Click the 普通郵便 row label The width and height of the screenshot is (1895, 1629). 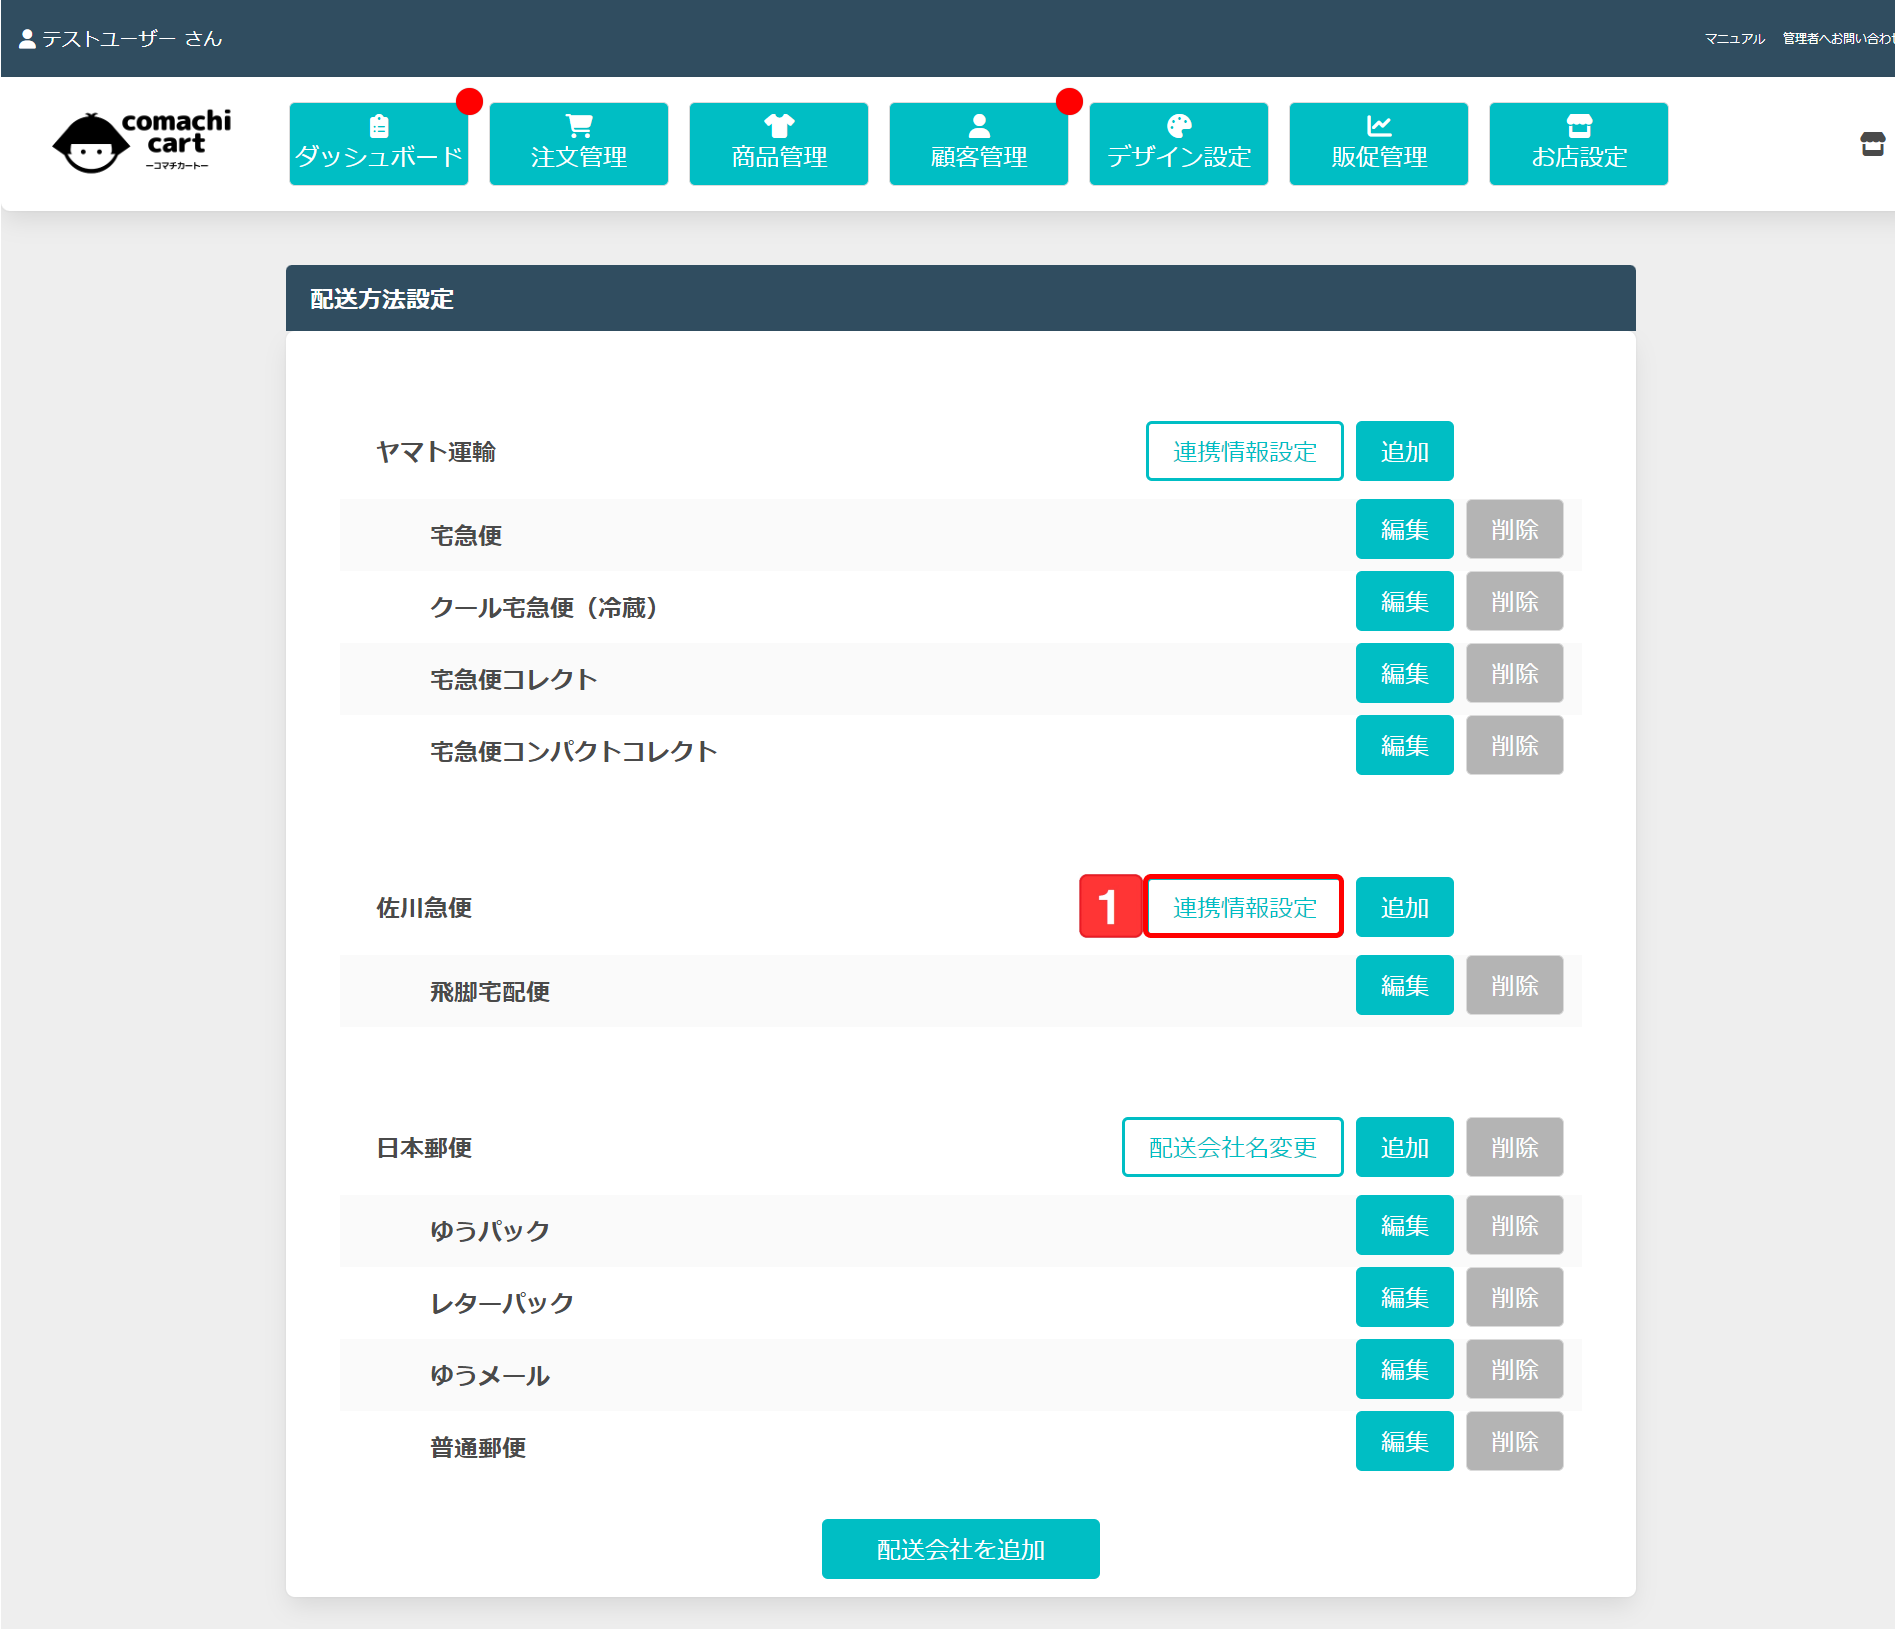tap(478, 1448)
